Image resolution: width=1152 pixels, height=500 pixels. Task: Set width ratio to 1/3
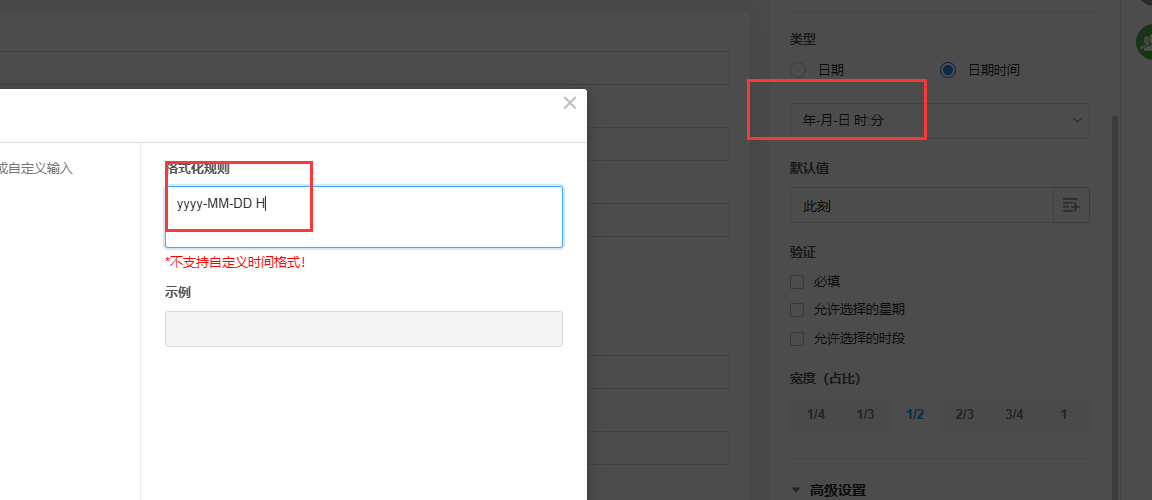point(865,415)
